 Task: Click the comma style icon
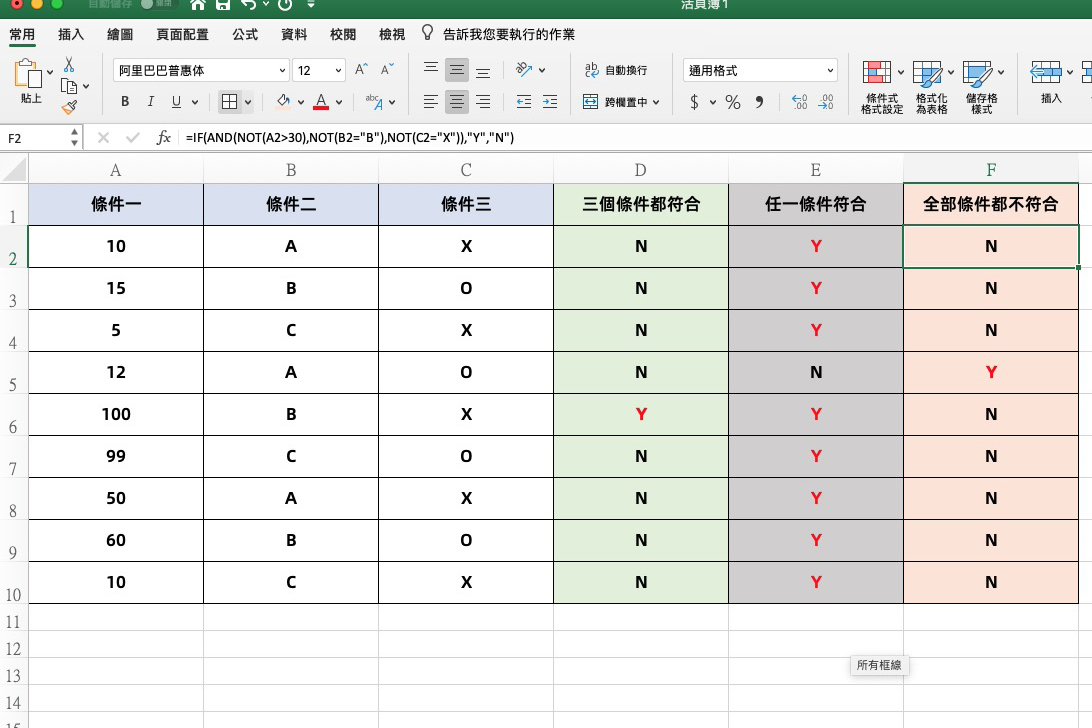(x=760, y=102)
